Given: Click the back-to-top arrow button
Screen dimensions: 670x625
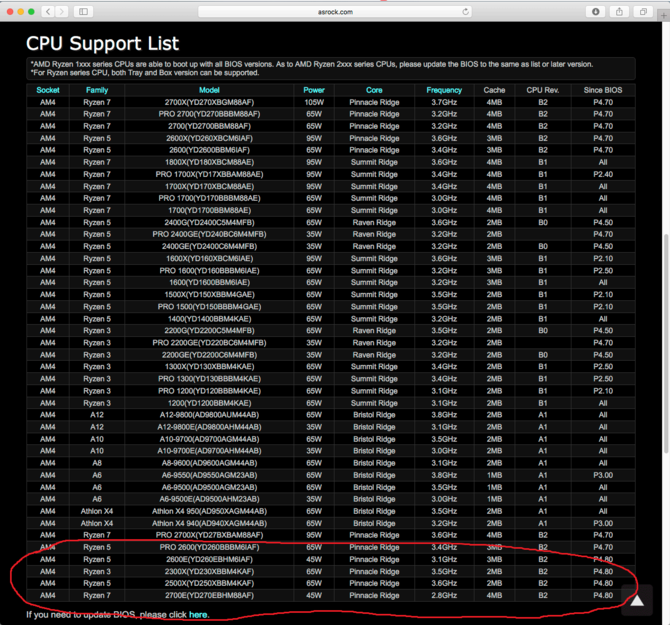Looking at the screenshot, I should coord(637,600).
